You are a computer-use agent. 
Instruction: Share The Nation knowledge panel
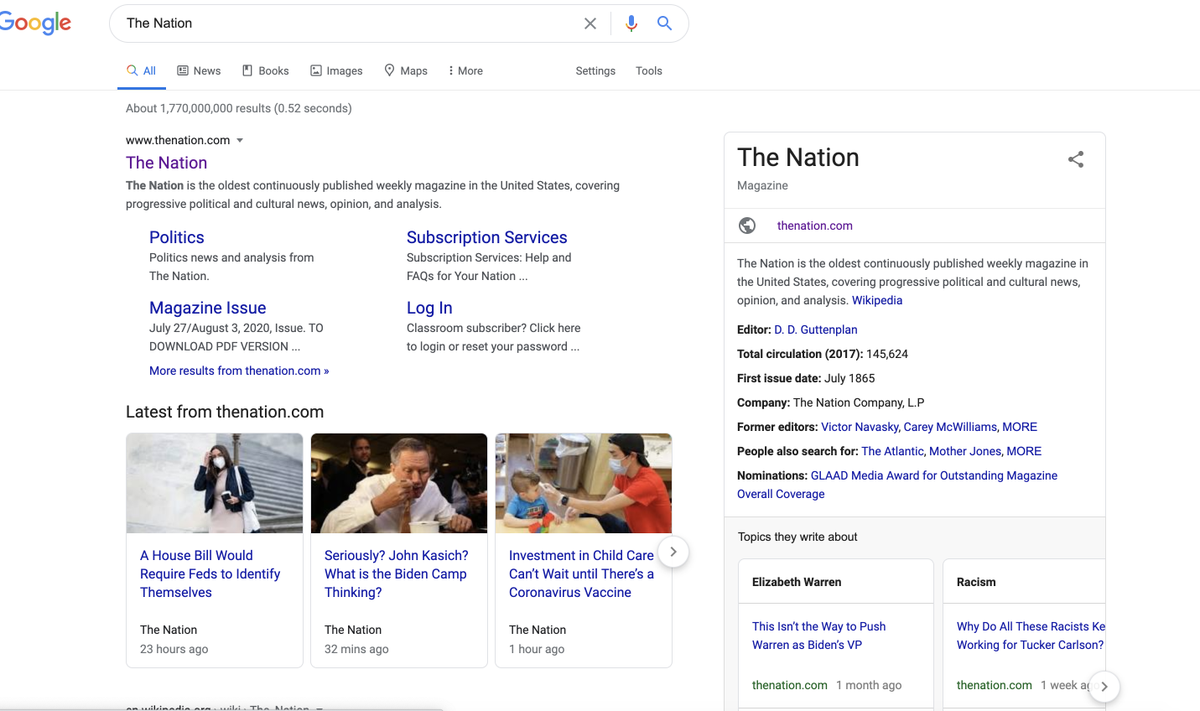[1076, 159]
